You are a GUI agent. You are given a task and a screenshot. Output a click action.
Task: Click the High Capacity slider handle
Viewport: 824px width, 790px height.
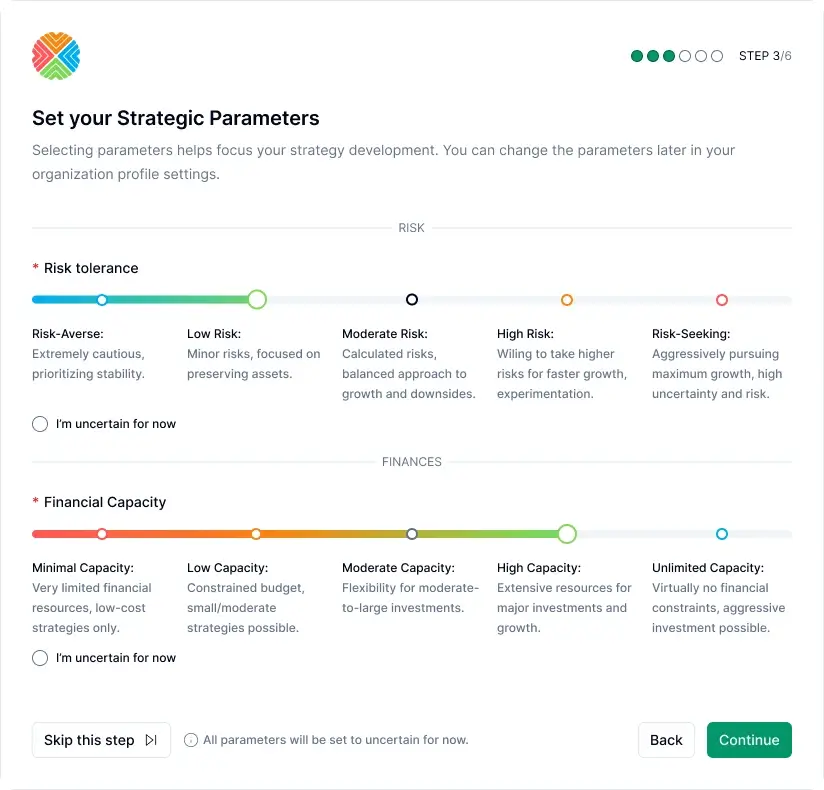tap(567, 534)
